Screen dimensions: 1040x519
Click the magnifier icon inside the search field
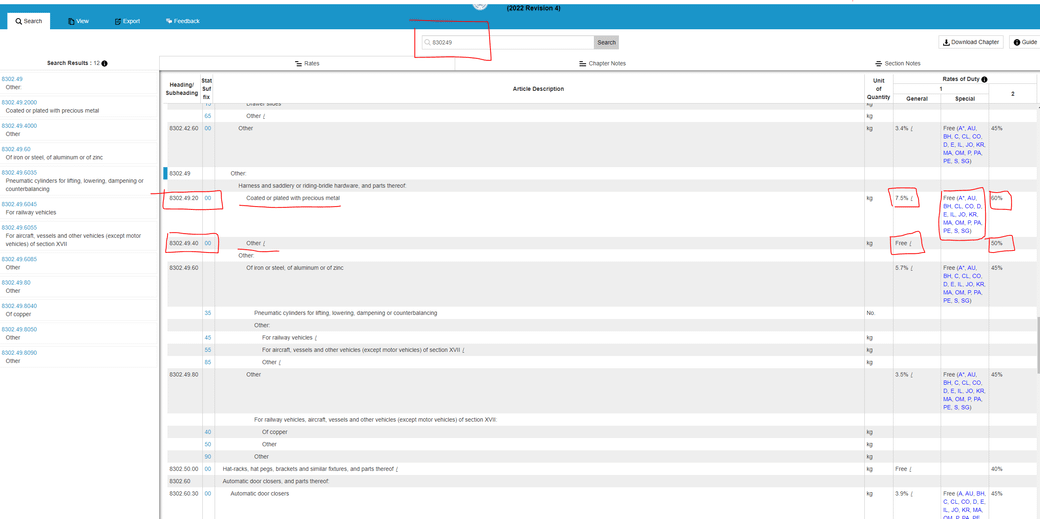pyautogui.click(x=427, y=43)
